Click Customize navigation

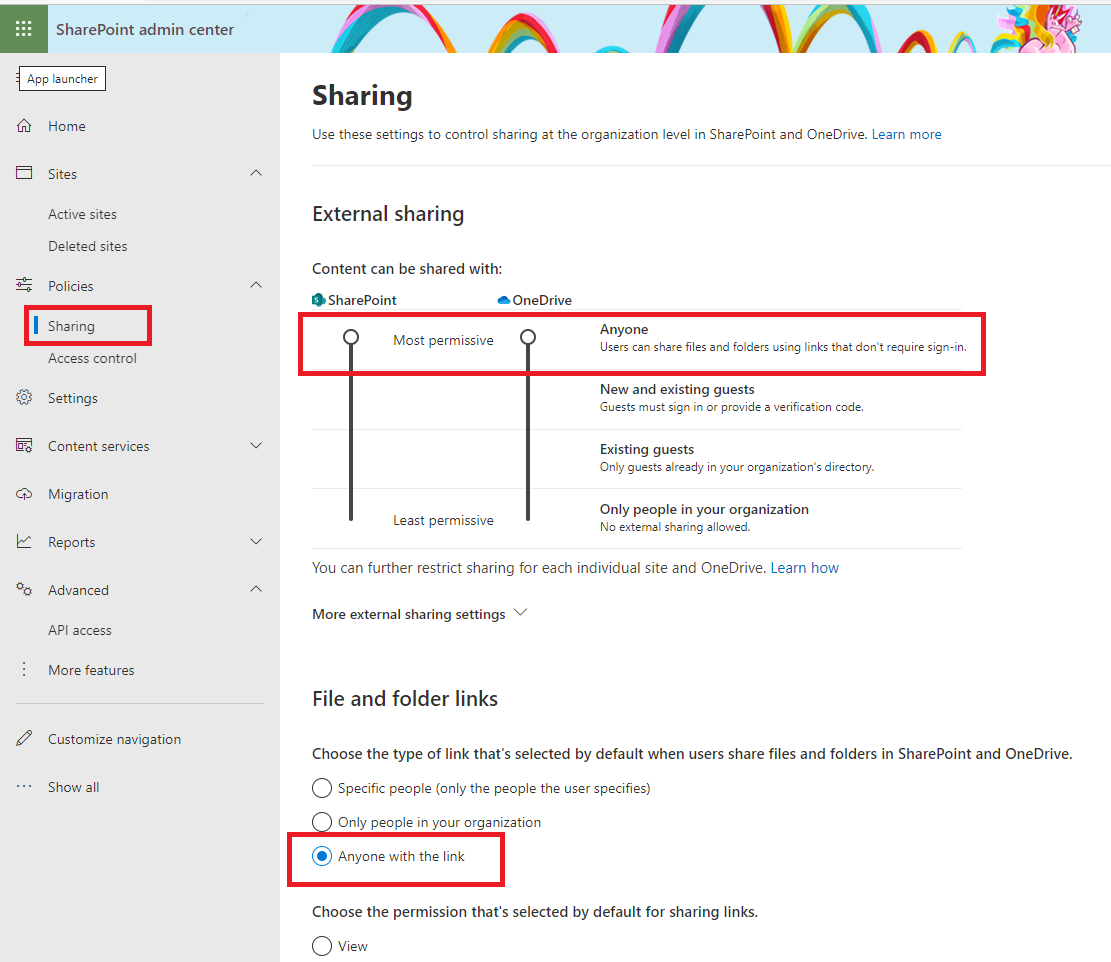(114, 739)
